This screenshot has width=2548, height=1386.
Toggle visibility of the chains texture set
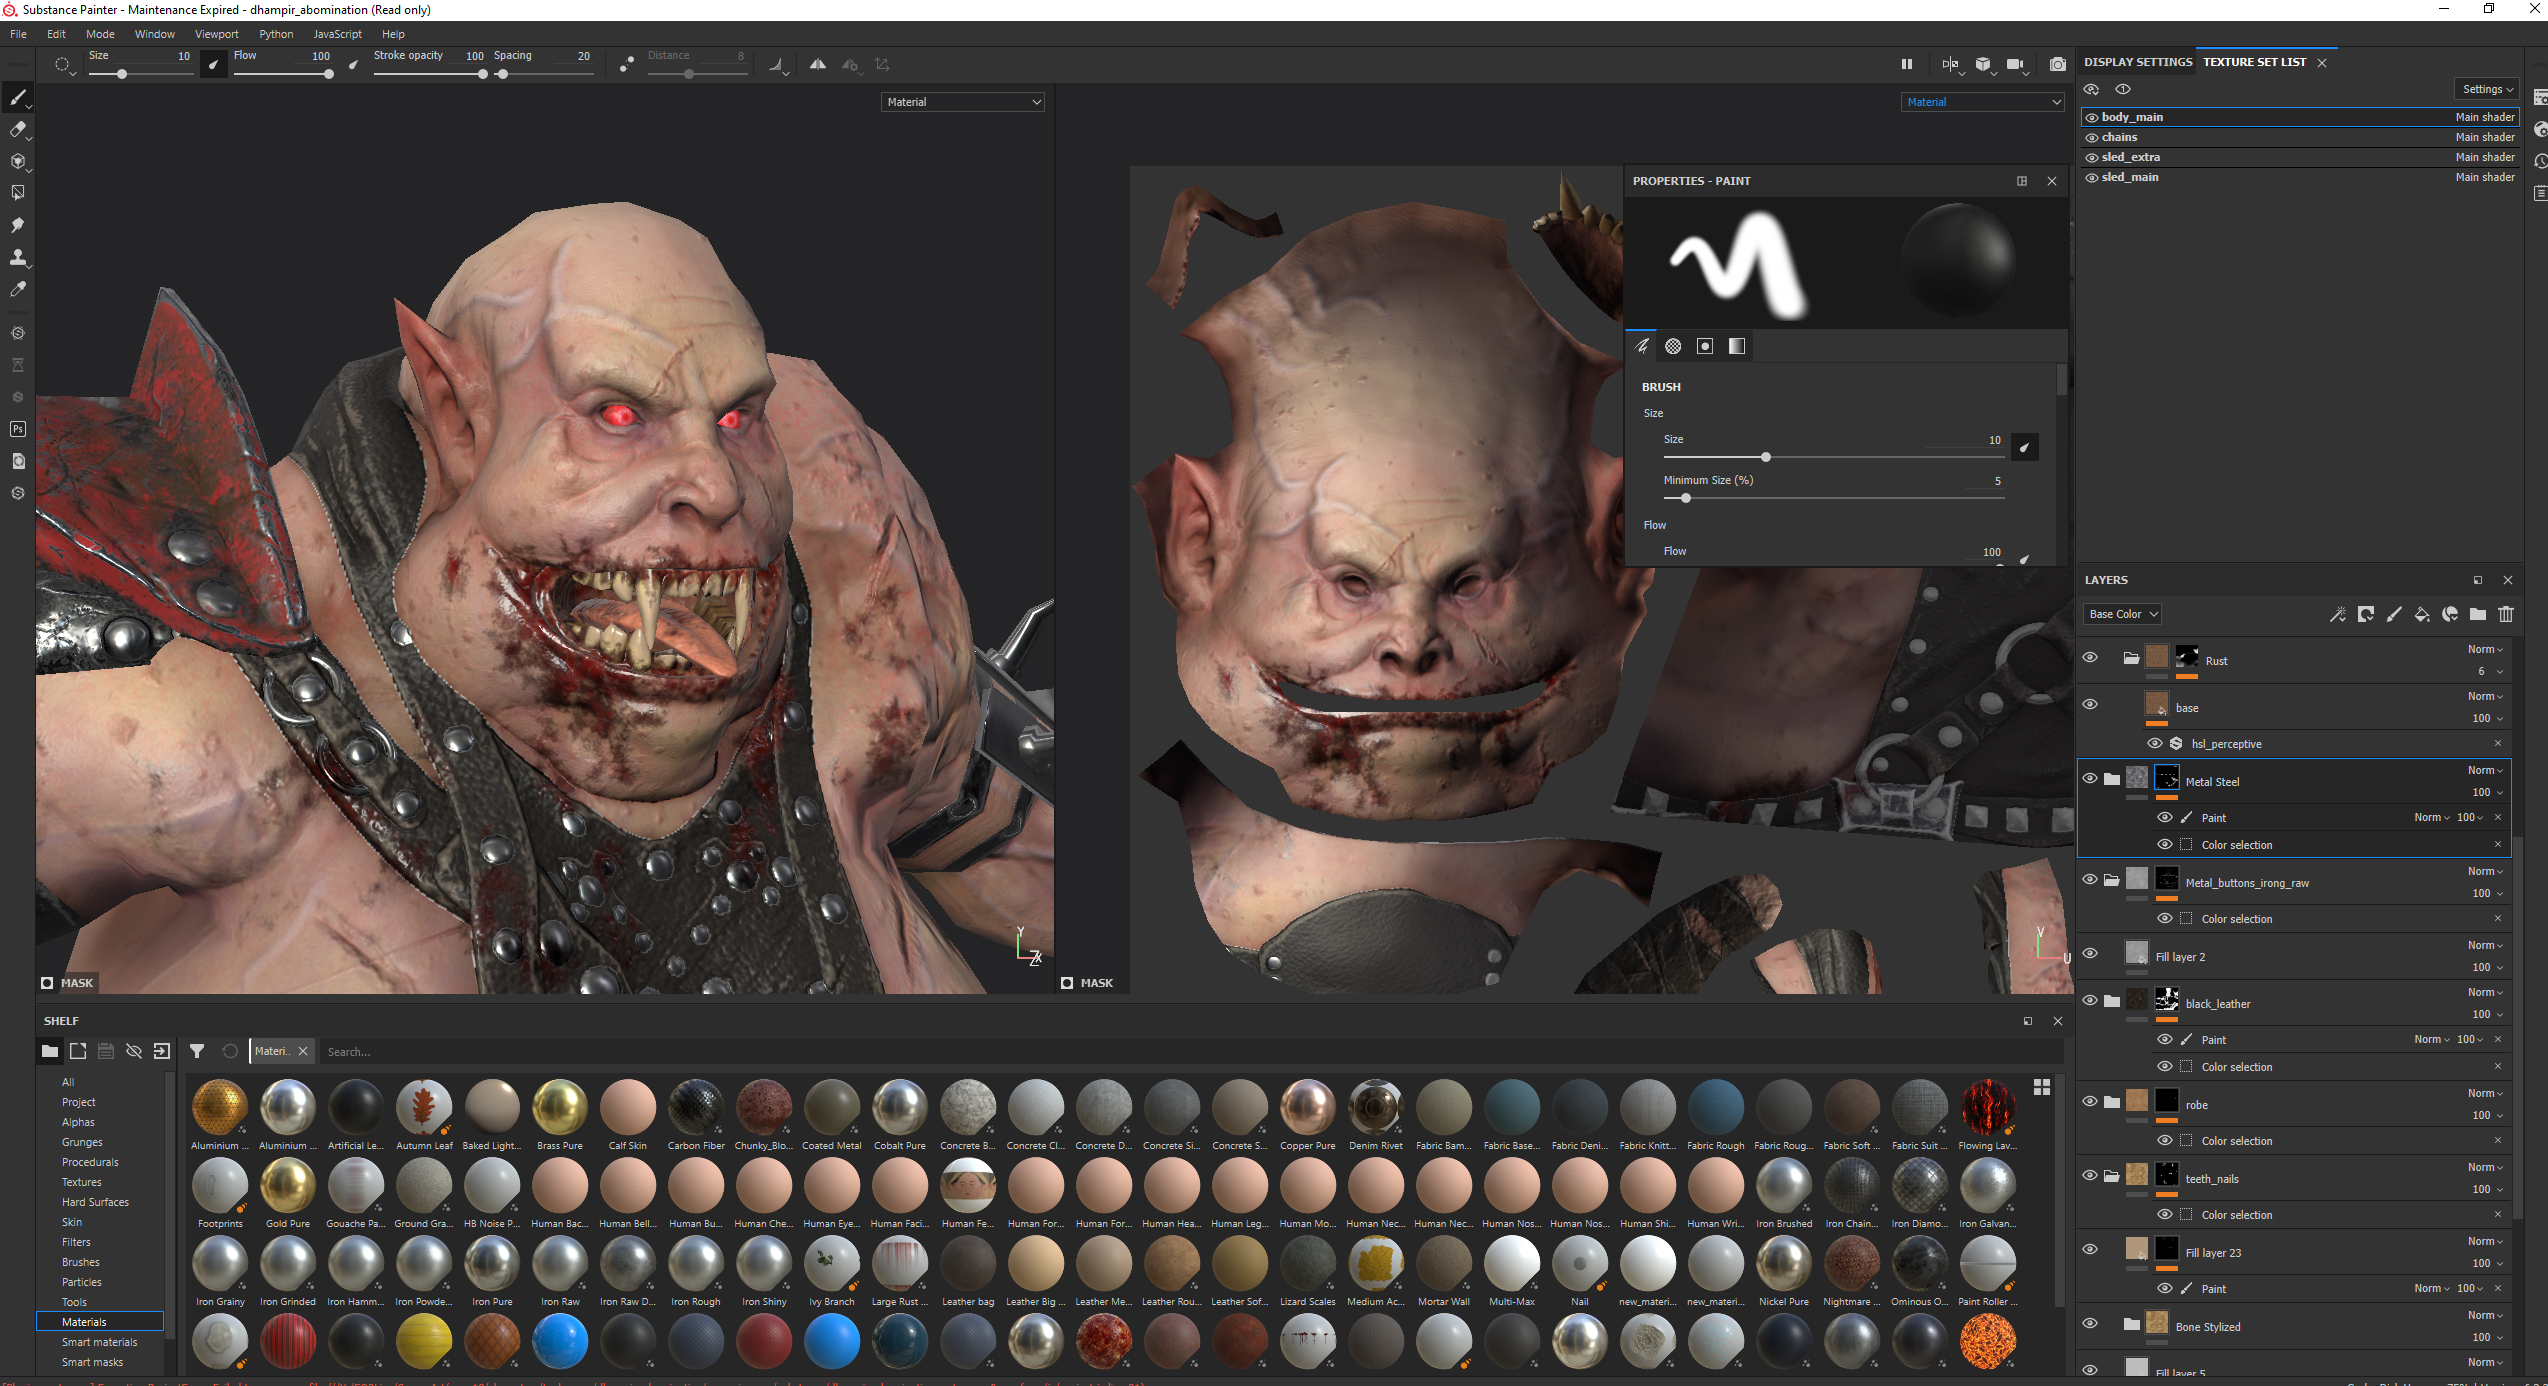(x=2091, y=137)
